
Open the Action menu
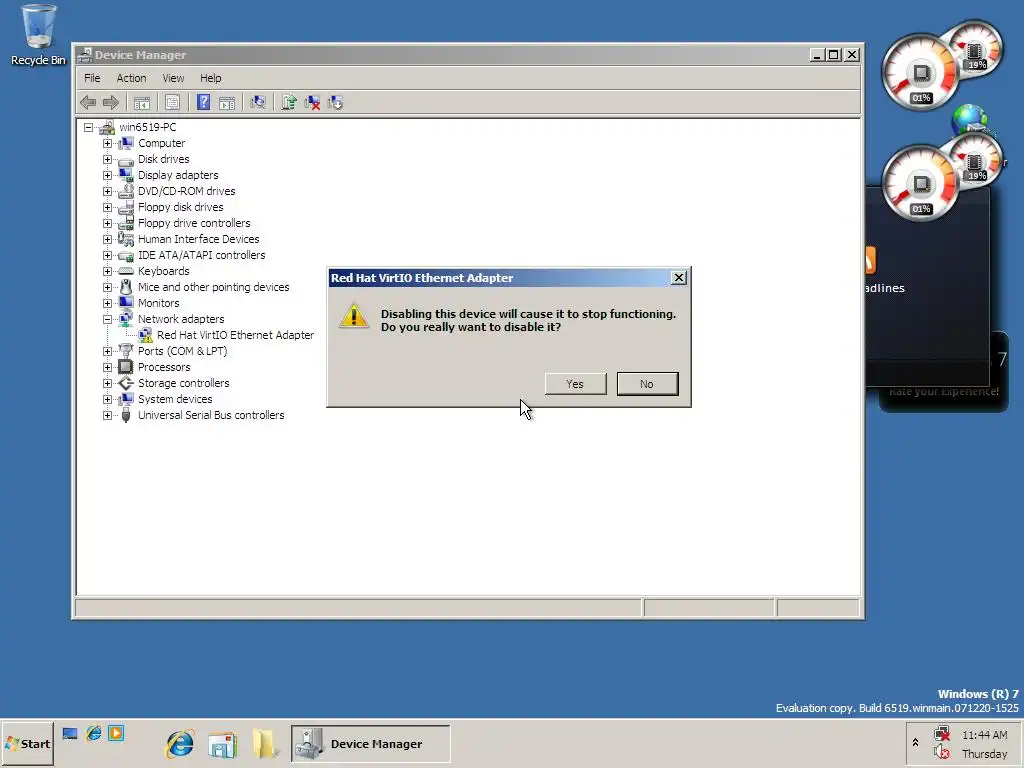(x=131, y=78)
